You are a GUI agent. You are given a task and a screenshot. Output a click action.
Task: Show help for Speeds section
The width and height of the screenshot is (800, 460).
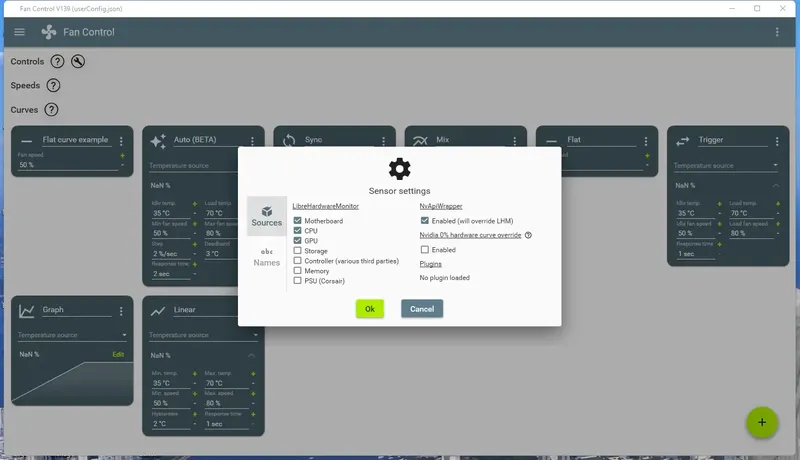point(53,85)
